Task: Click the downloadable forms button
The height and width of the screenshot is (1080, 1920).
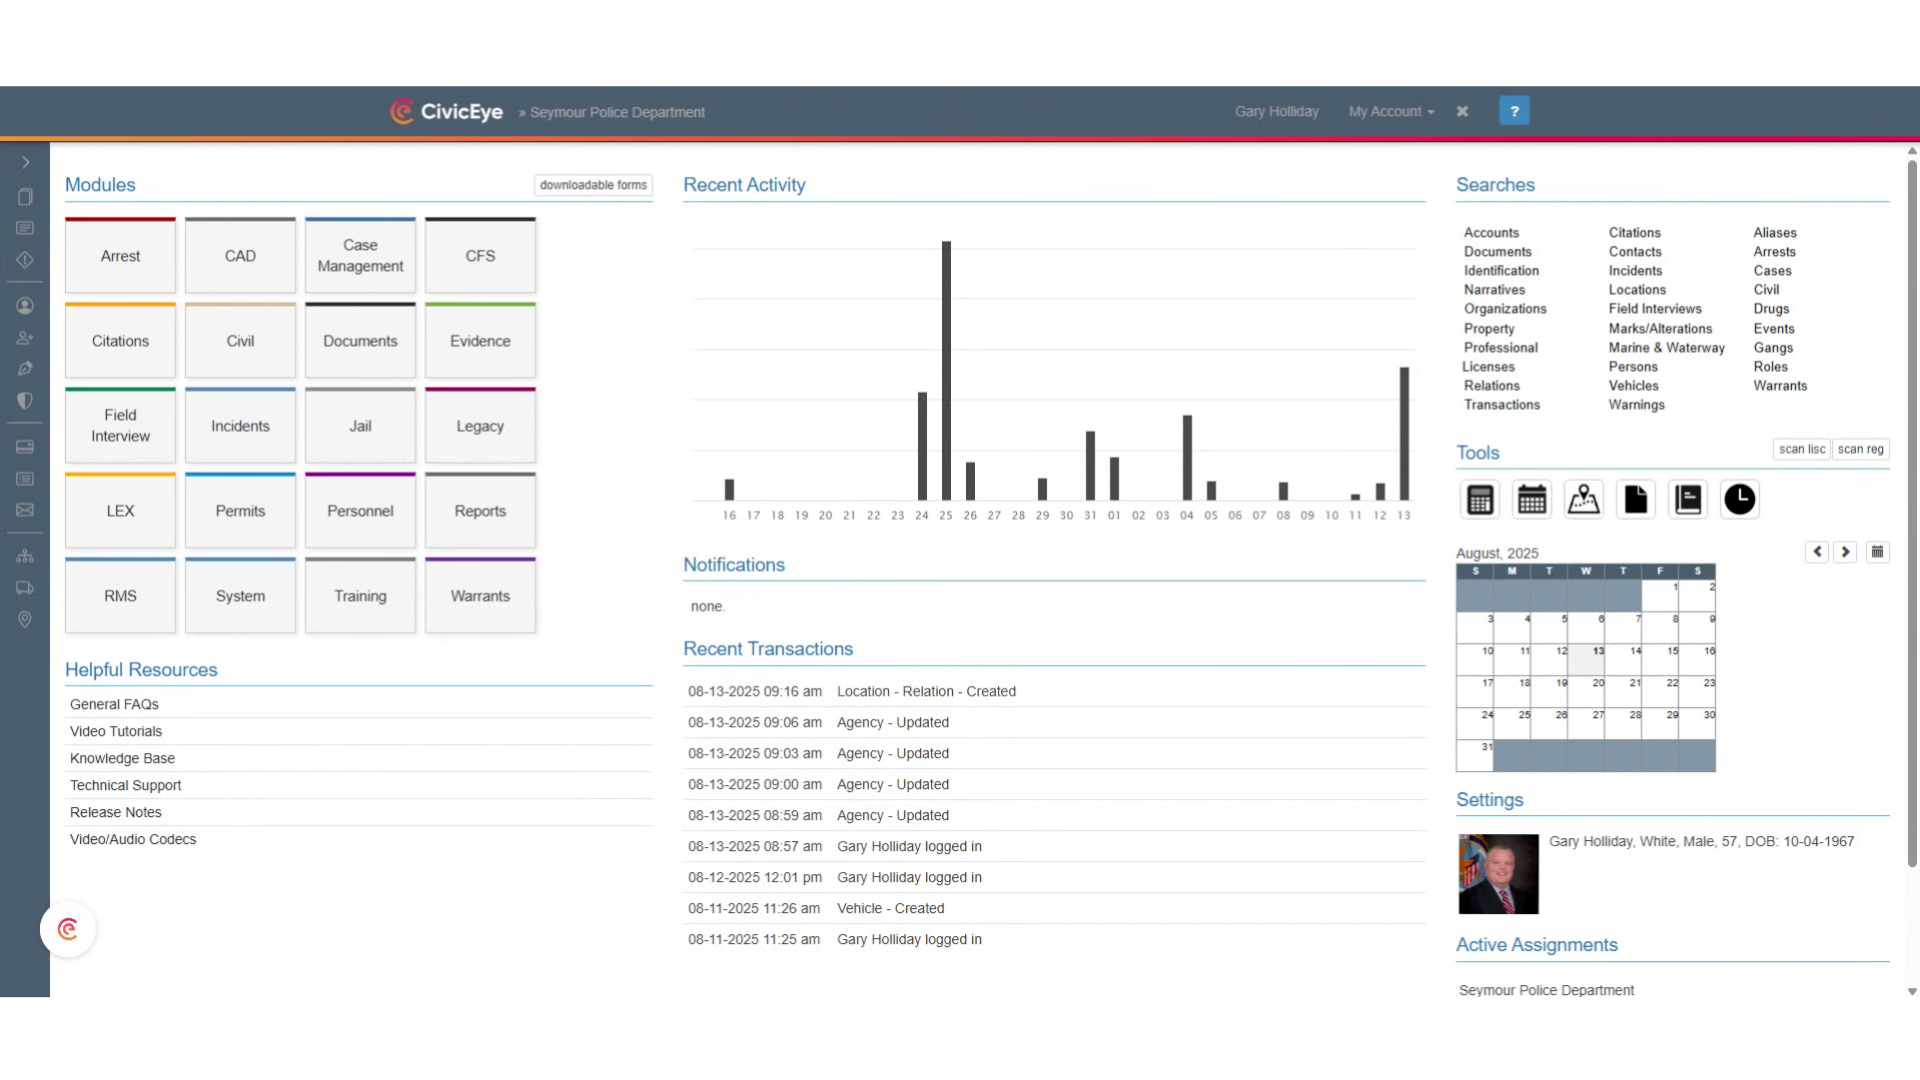Action: [x=593, y=185]
